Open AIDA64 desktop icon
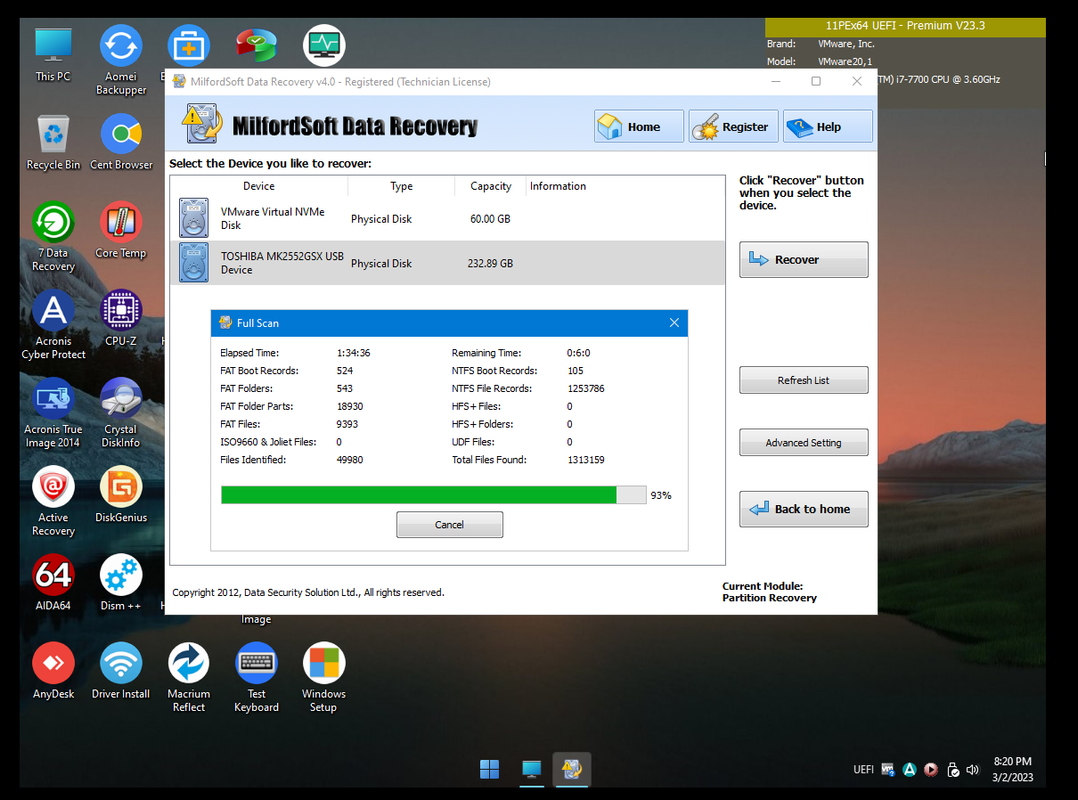 [53, 583]
